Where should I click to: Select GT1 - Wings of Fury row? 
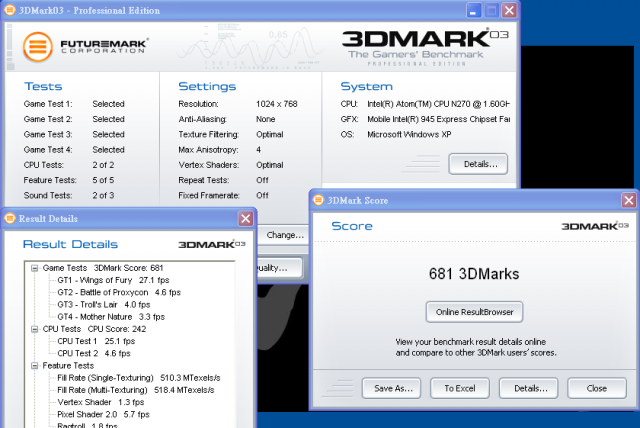(113, 280)
